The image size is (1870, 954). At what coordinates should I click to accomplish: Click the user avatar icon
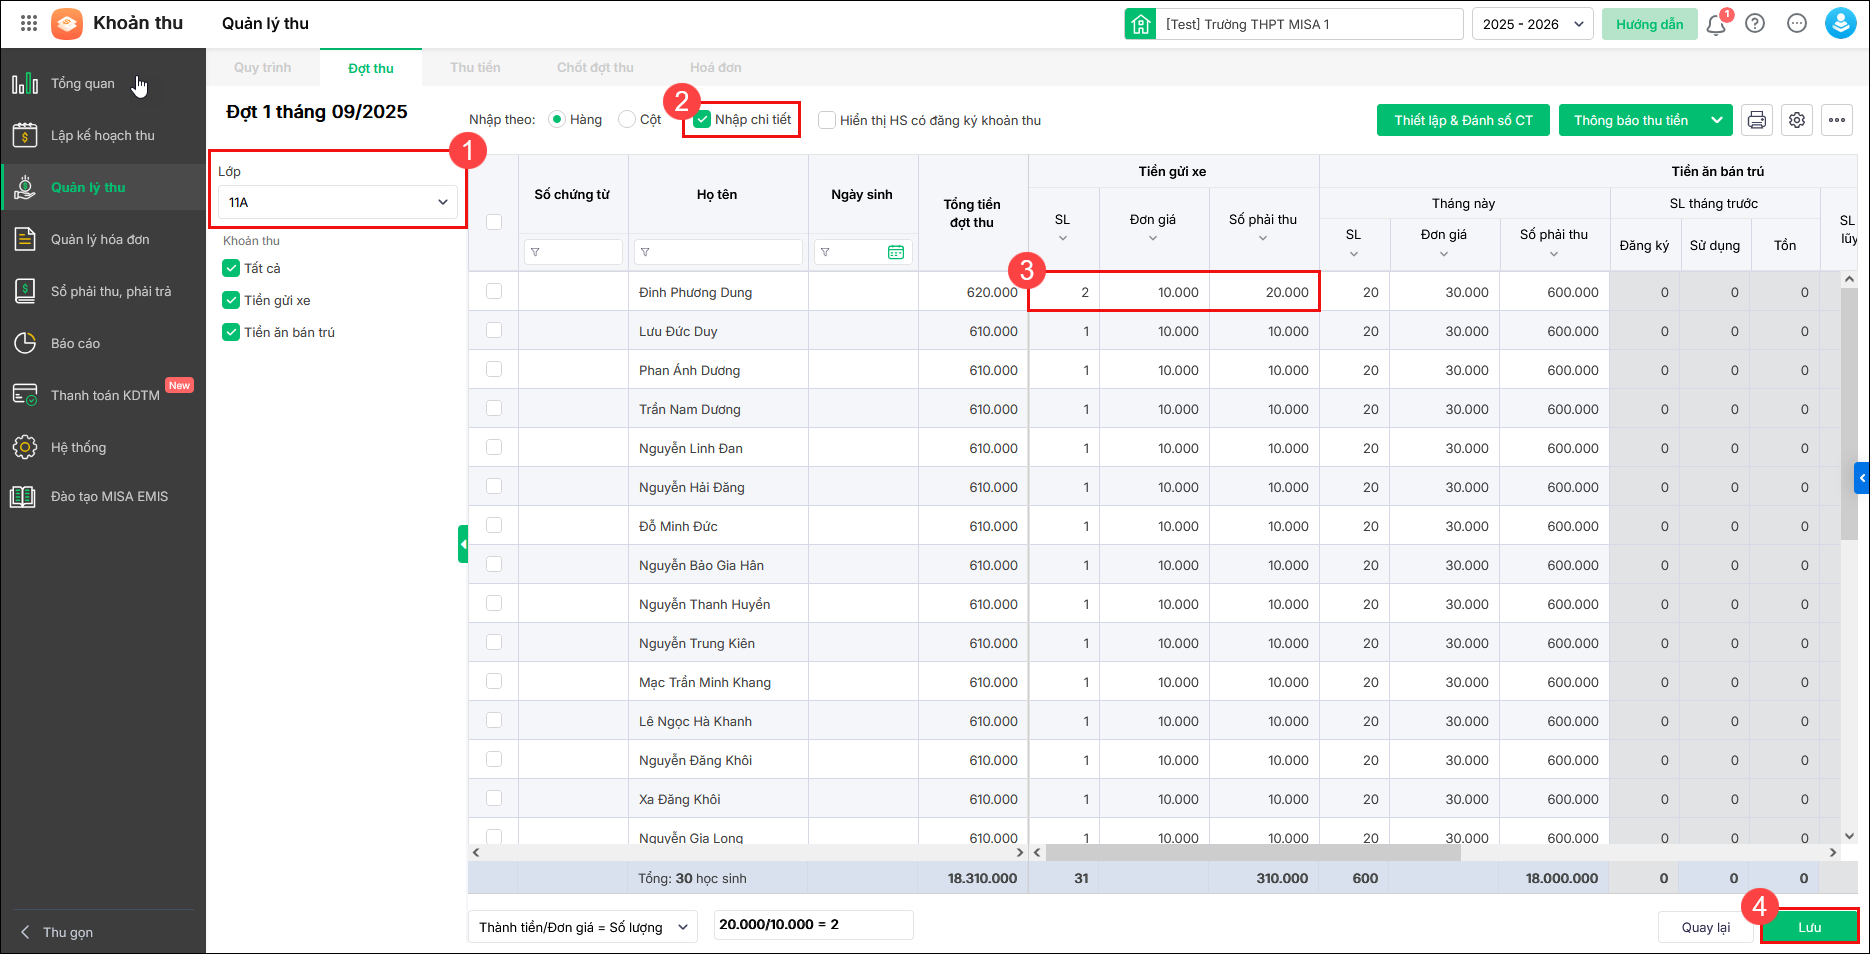click(1840, 24)
